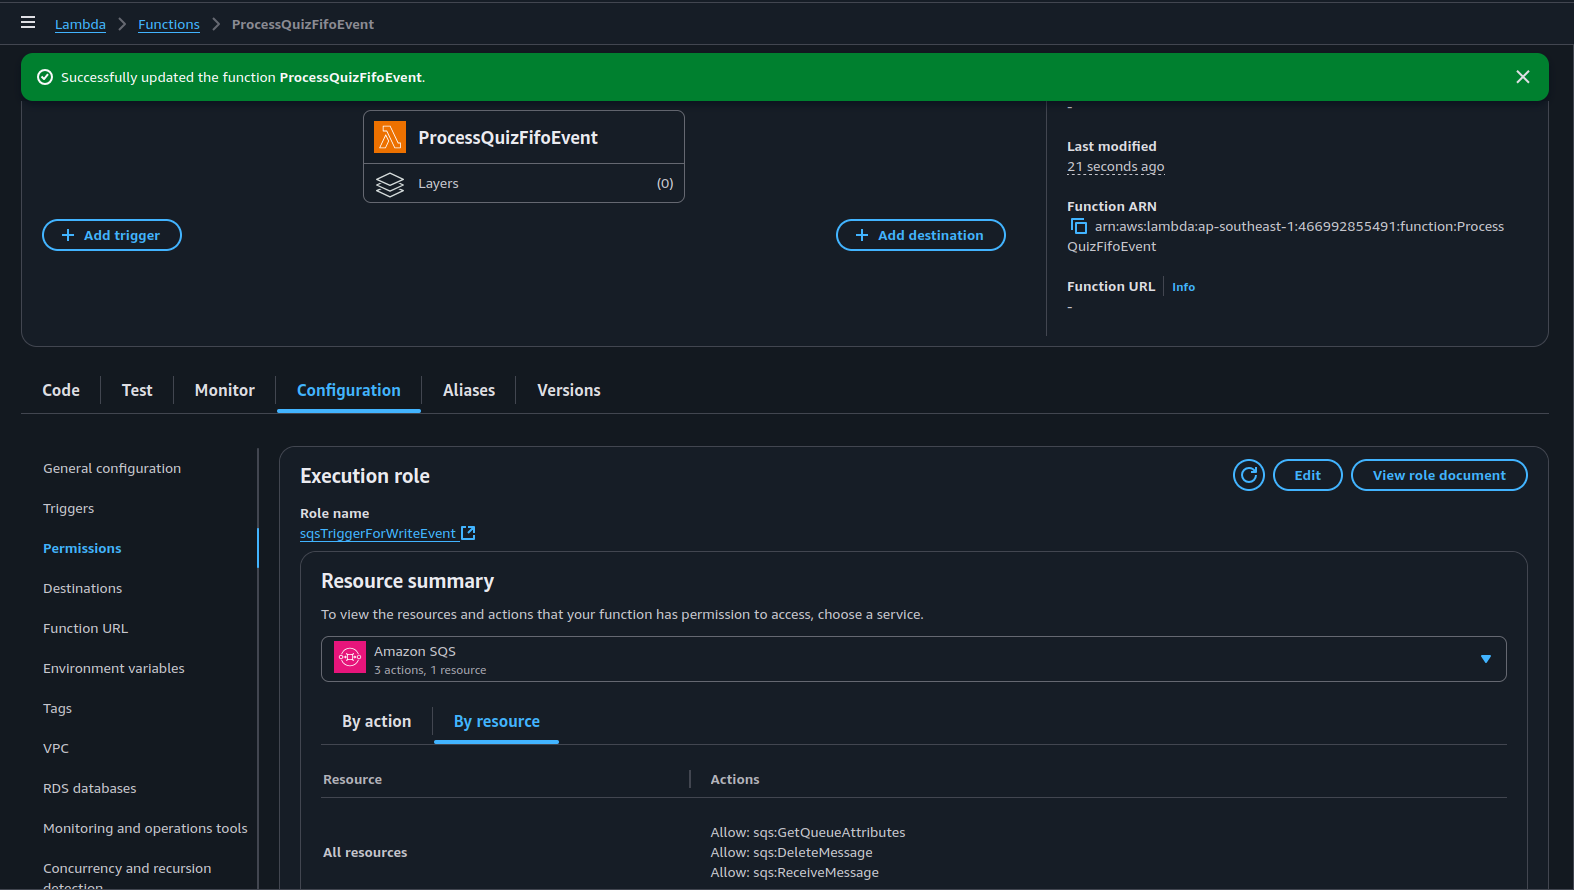Switch to the Code tab
This screenshot has width=1574, height=890.
pos(61,390)
